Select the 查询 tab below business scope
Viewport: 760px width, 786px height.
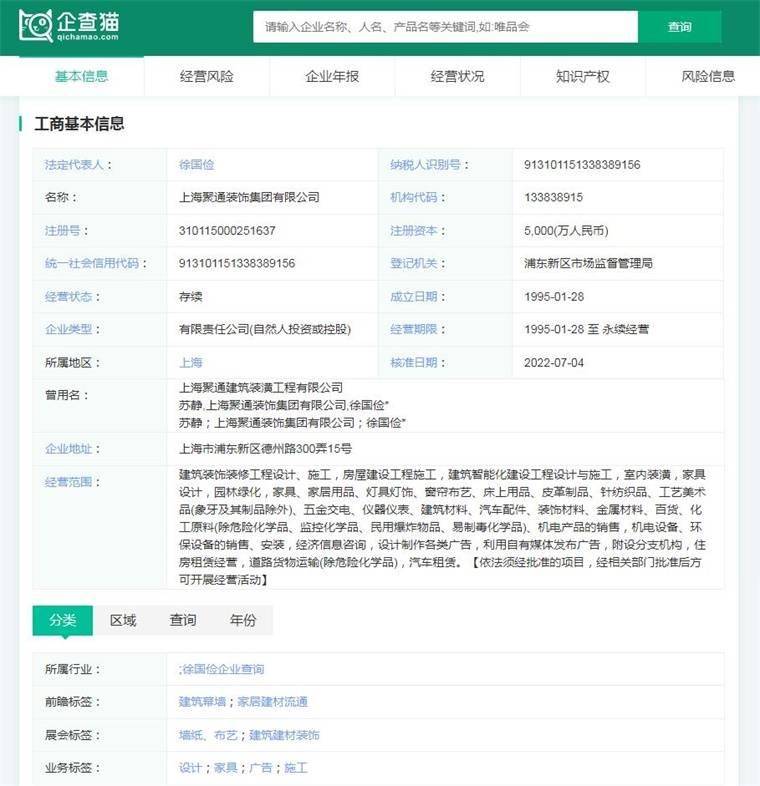click(183, 620)
